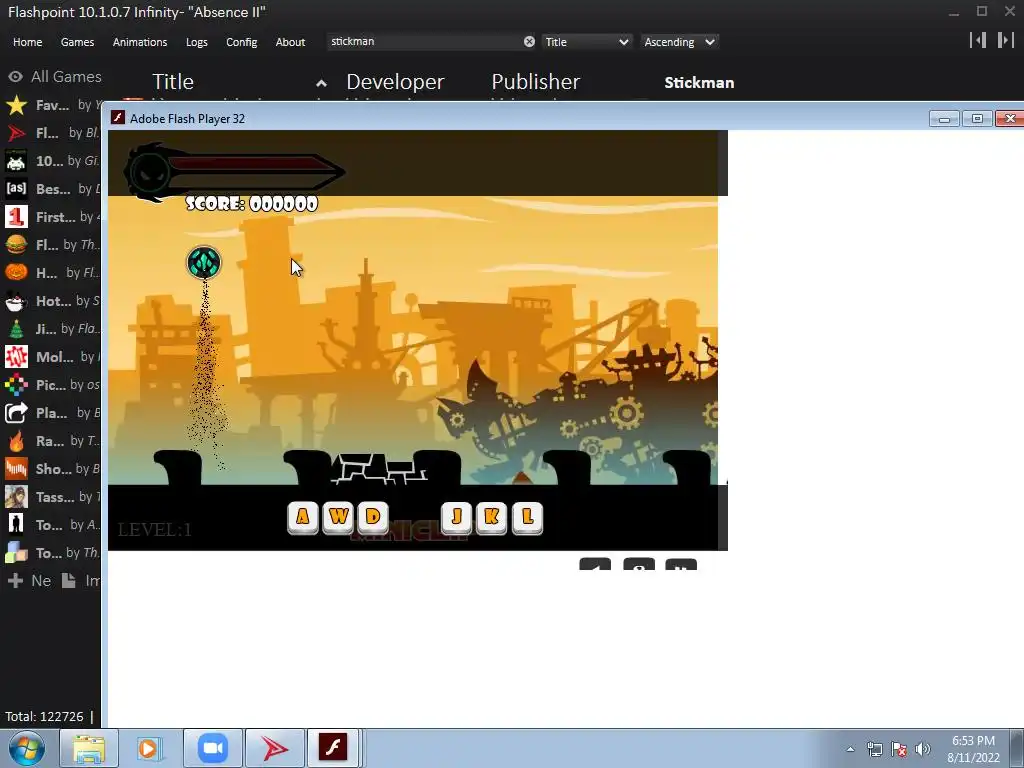Click the D key button in game
Viewport: 1024px width, 768px height.
373,518
